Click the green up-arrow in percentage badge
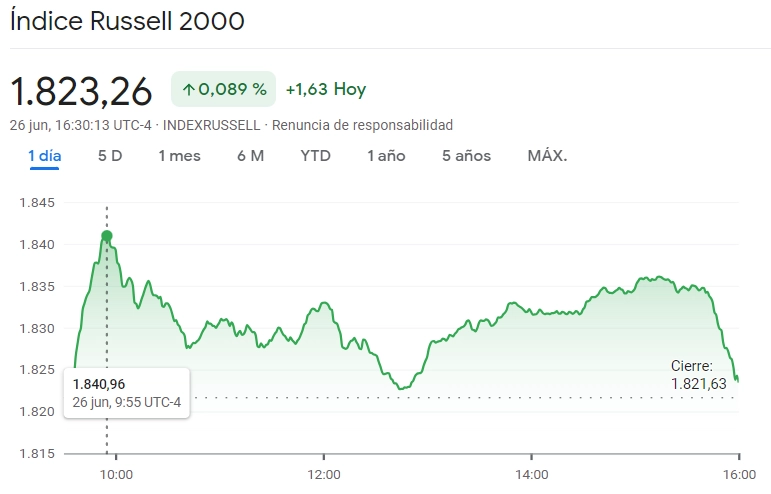Image resolution: width=771 pixels, height=494 pixels. pos(188,90)
